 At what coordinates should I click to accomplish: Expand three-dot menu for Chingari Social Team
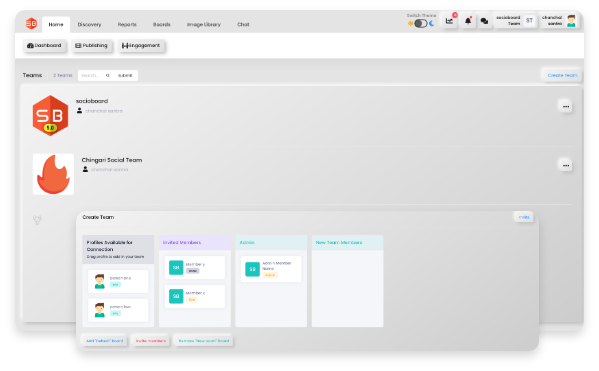pos(566,165)
